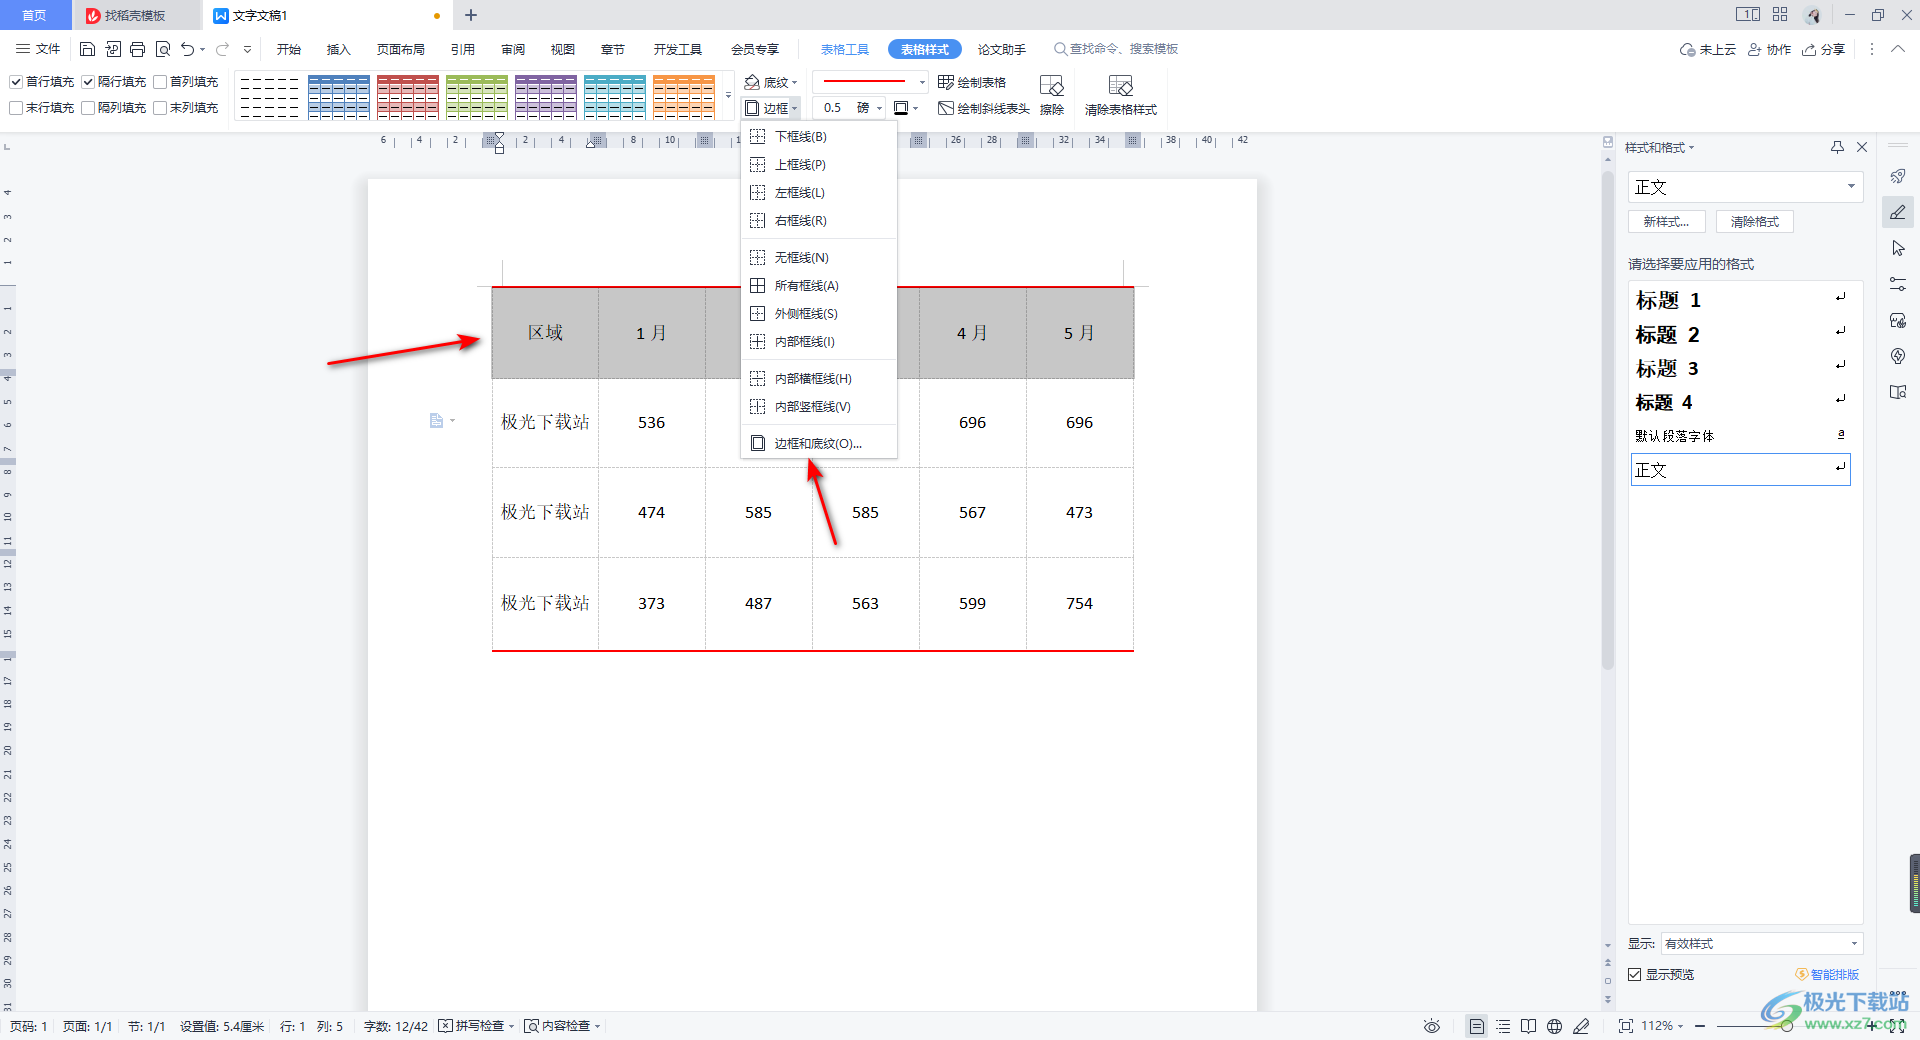Click the fit-page zoom icon in status bar
Screen dimensions: 1920x1040
pyautogui.click(x=1625, y=1026)
